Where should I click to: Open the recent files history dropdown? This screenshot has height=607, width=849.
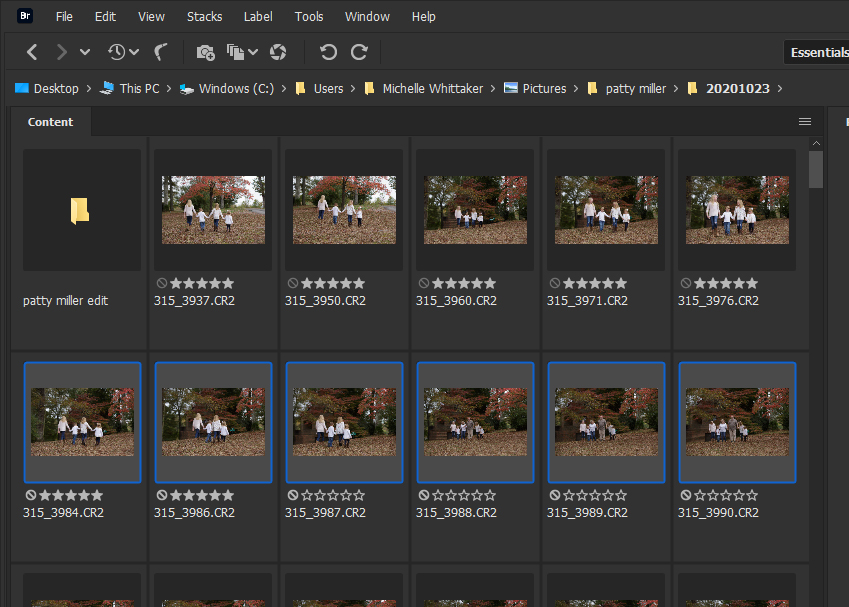[114, 51]
